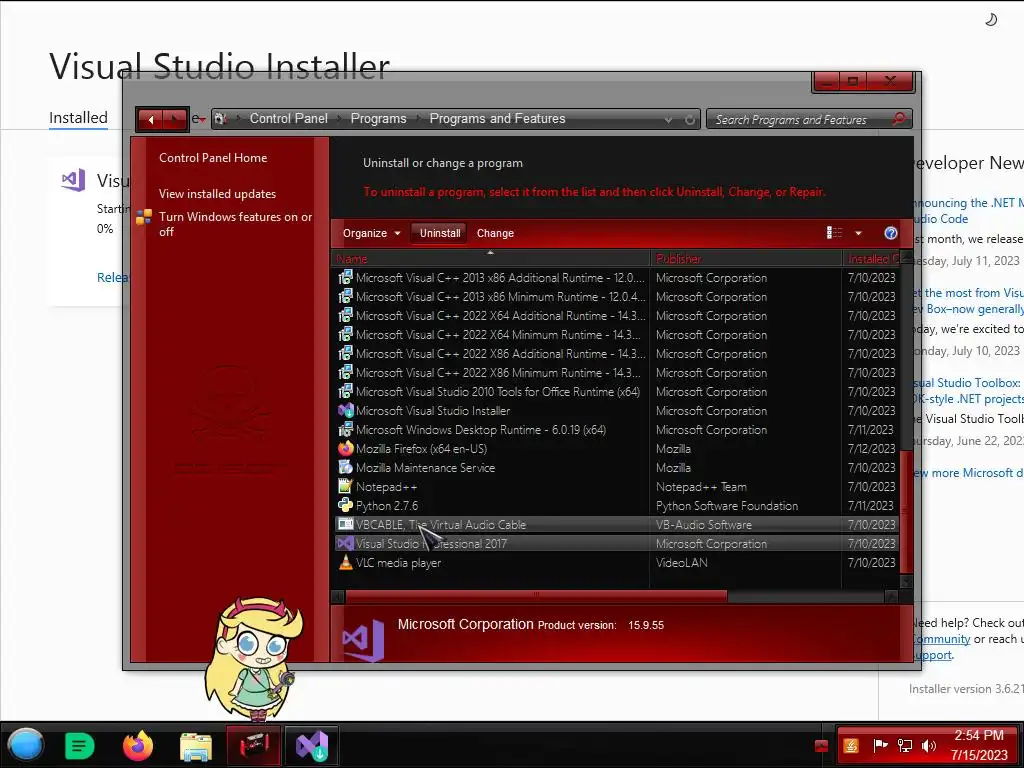
Task: Click the Visual Studio Professional 2017 list icon
Action: click(345, 543)
